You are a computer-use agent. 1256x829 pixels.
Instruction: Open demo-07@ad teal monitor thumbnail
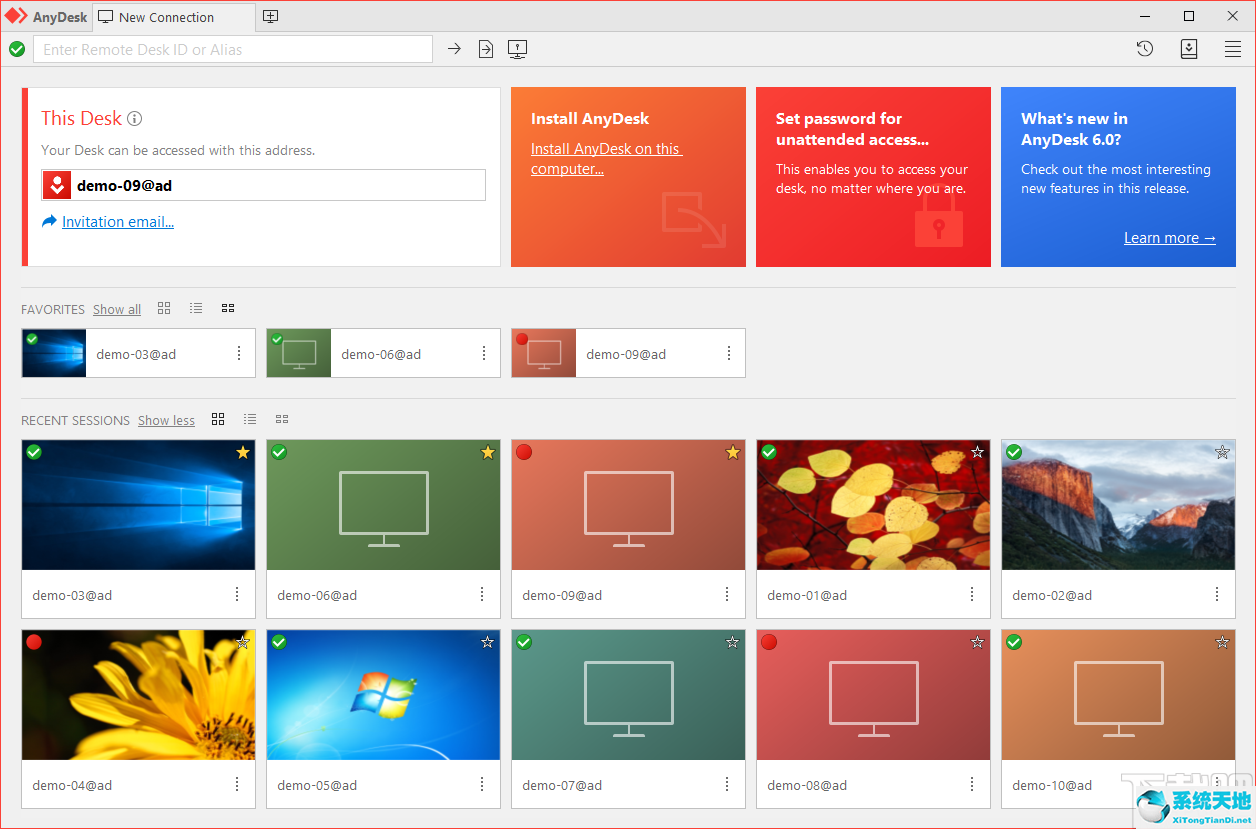tap(628, 695)
